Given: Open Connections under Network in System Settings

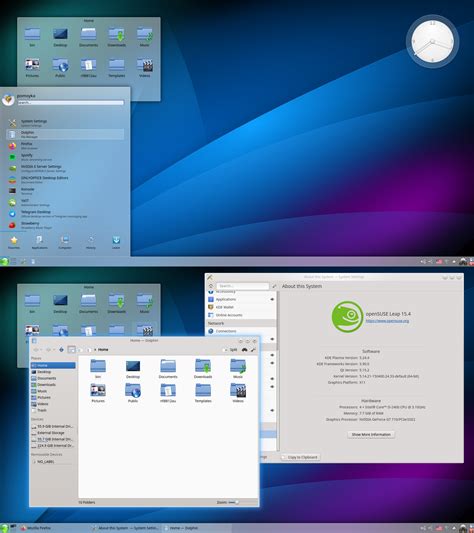Looking at the screenshot, I should (x=241, y=331).
